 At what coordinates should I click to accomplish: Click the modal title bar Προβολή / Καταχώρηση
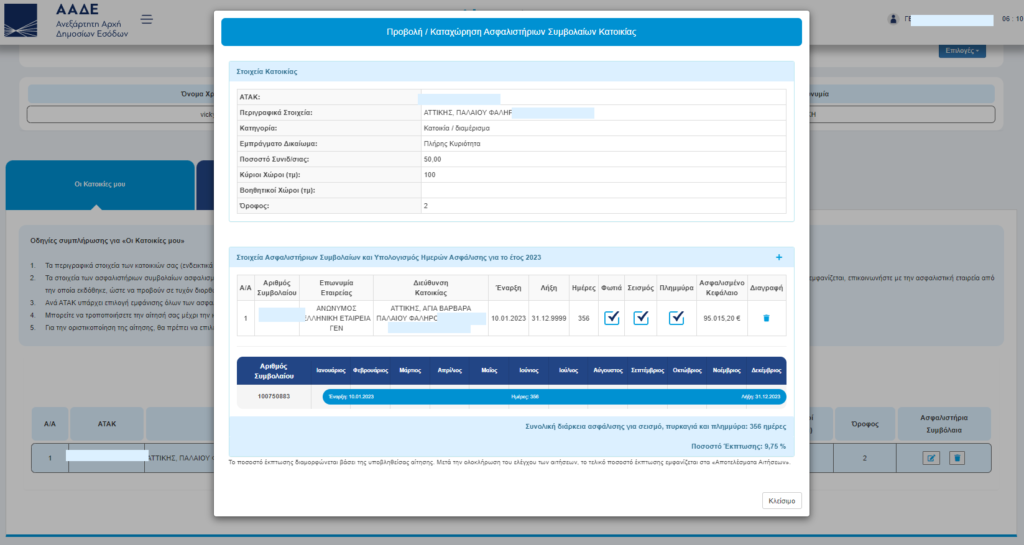click(511, 32)
